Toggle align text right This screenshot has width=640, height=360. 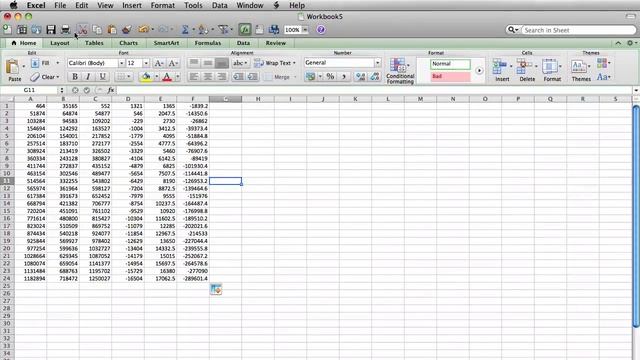222,76
